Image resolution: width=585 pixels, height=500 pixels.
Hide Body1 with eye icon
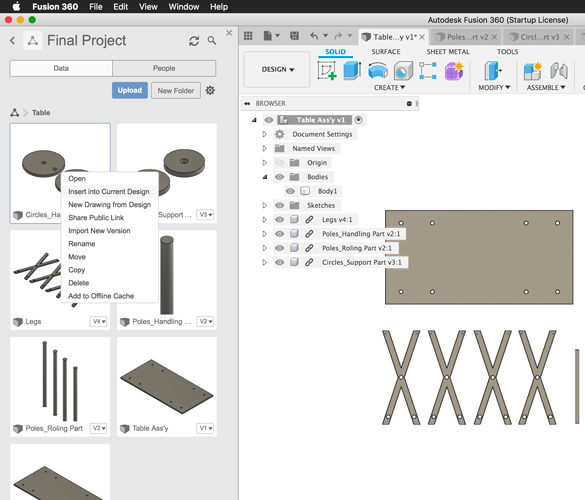pyautogui.click(x=290, y=191)
